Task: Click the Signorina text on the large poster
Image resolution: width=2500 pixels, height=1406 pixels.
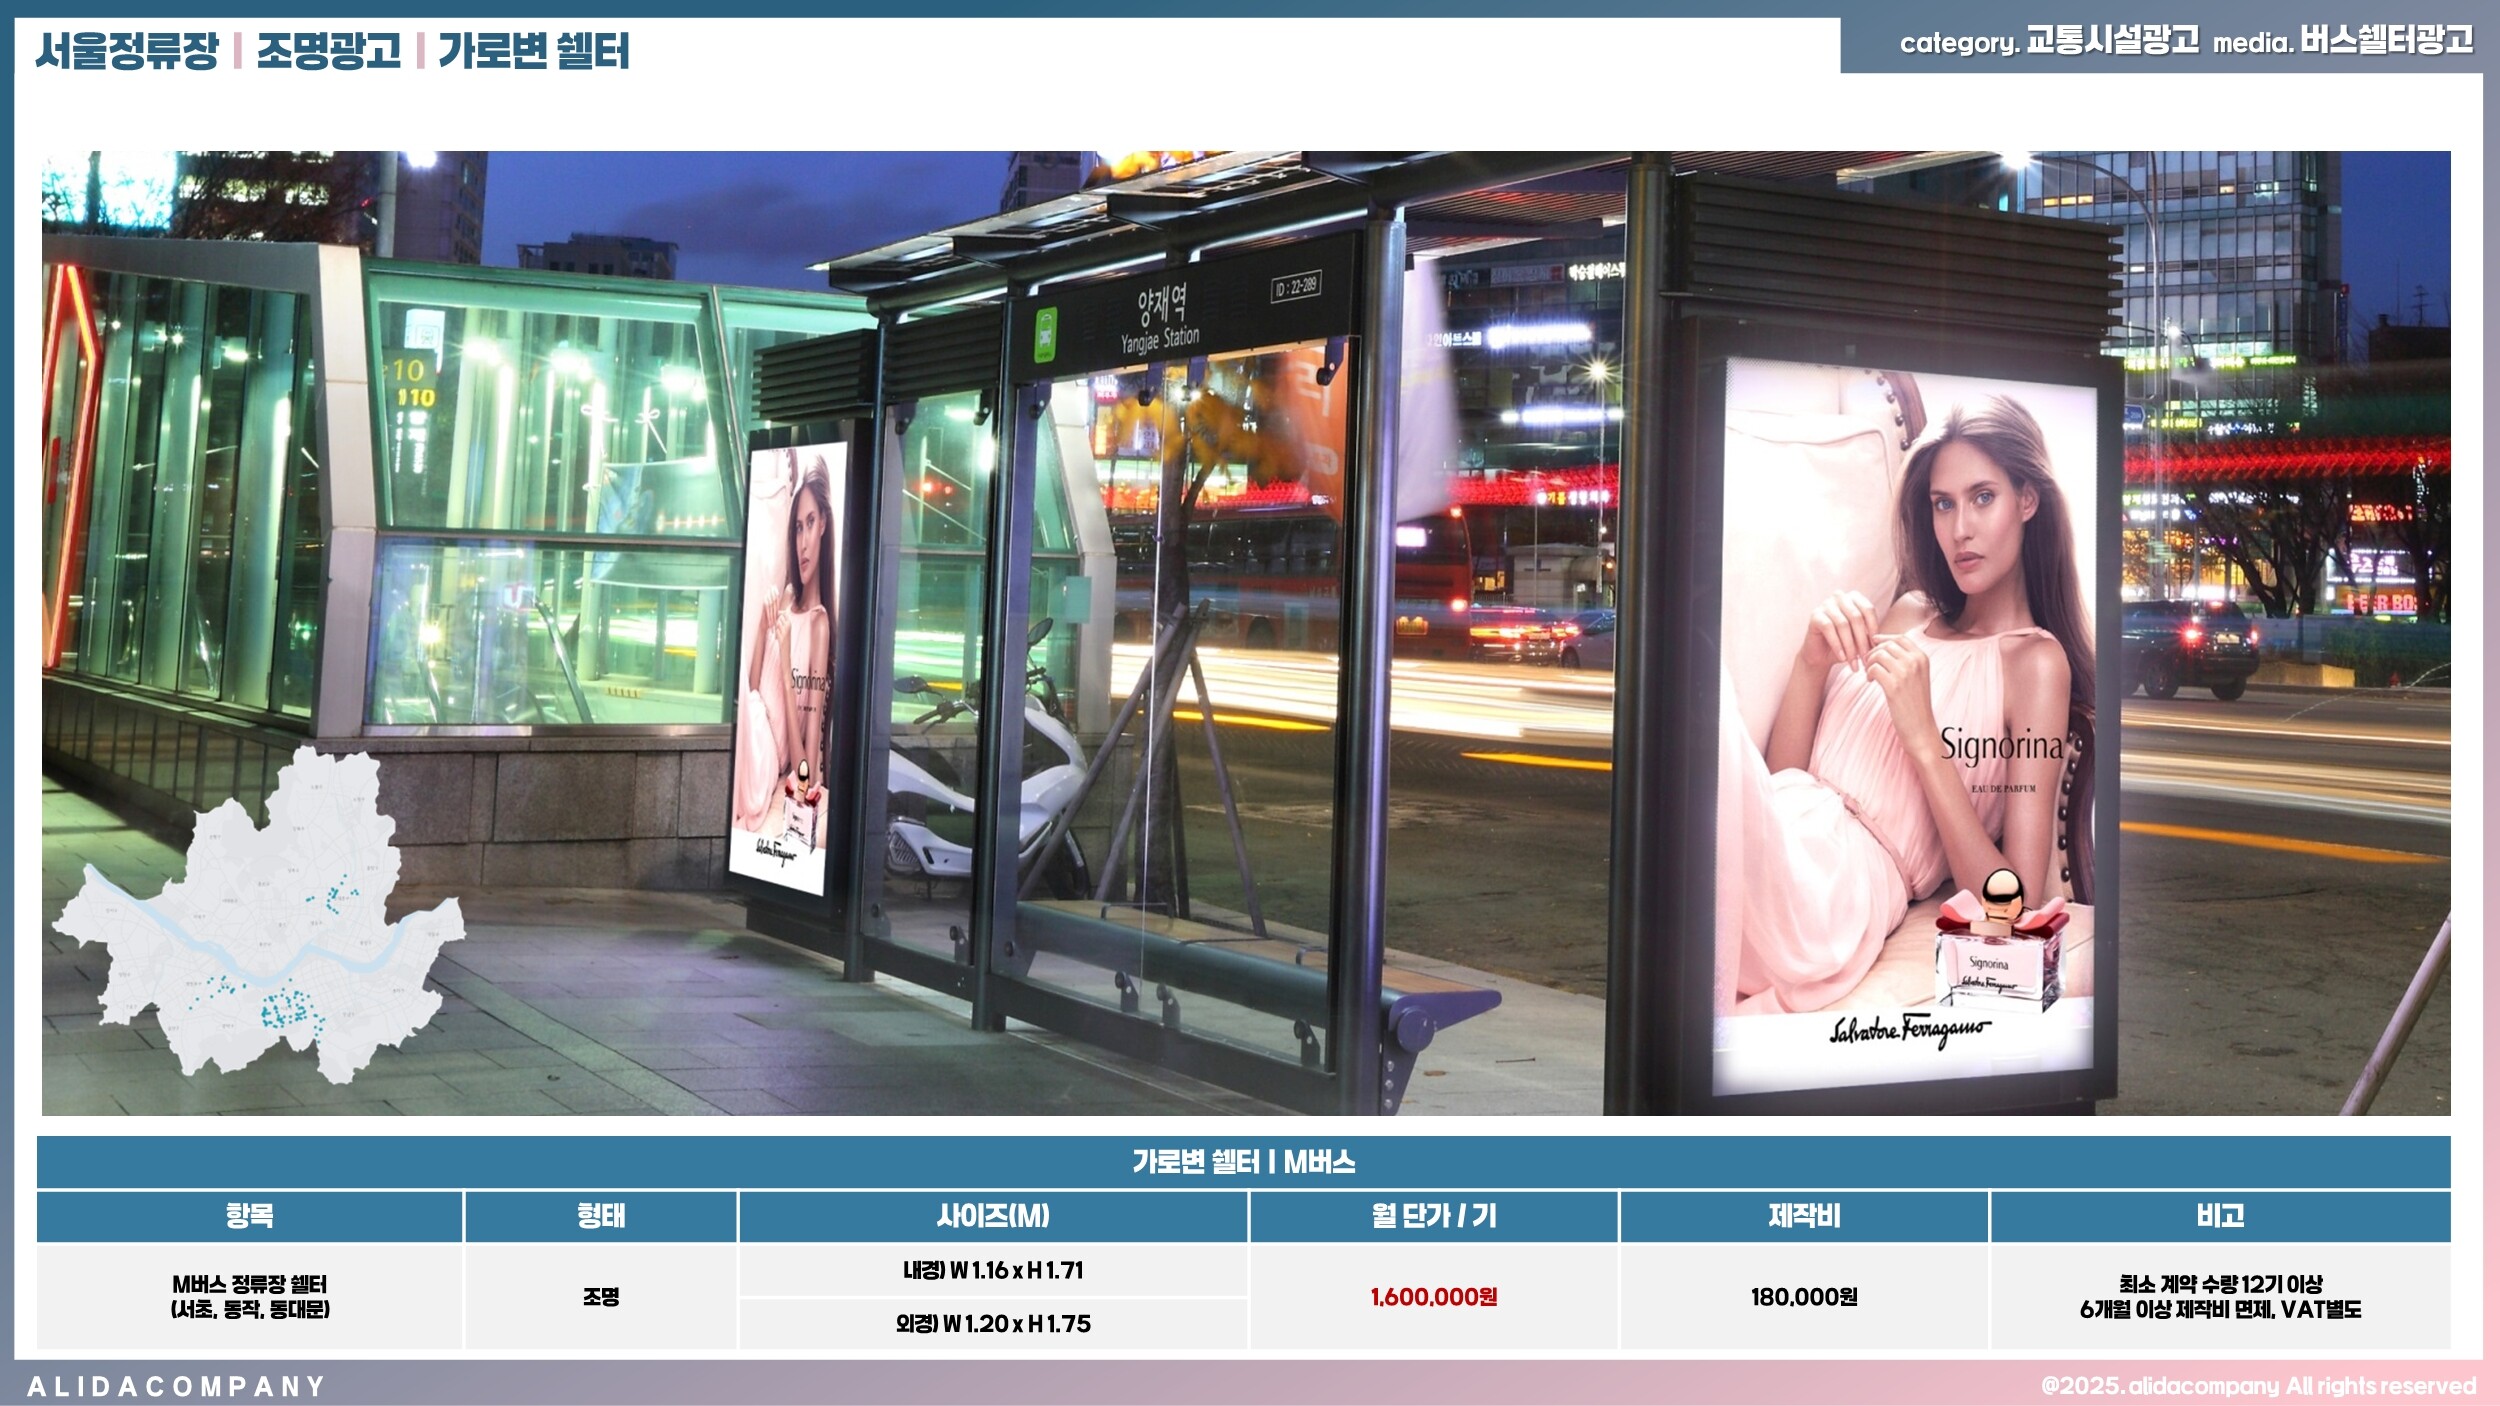Action: pos(2002,745)
